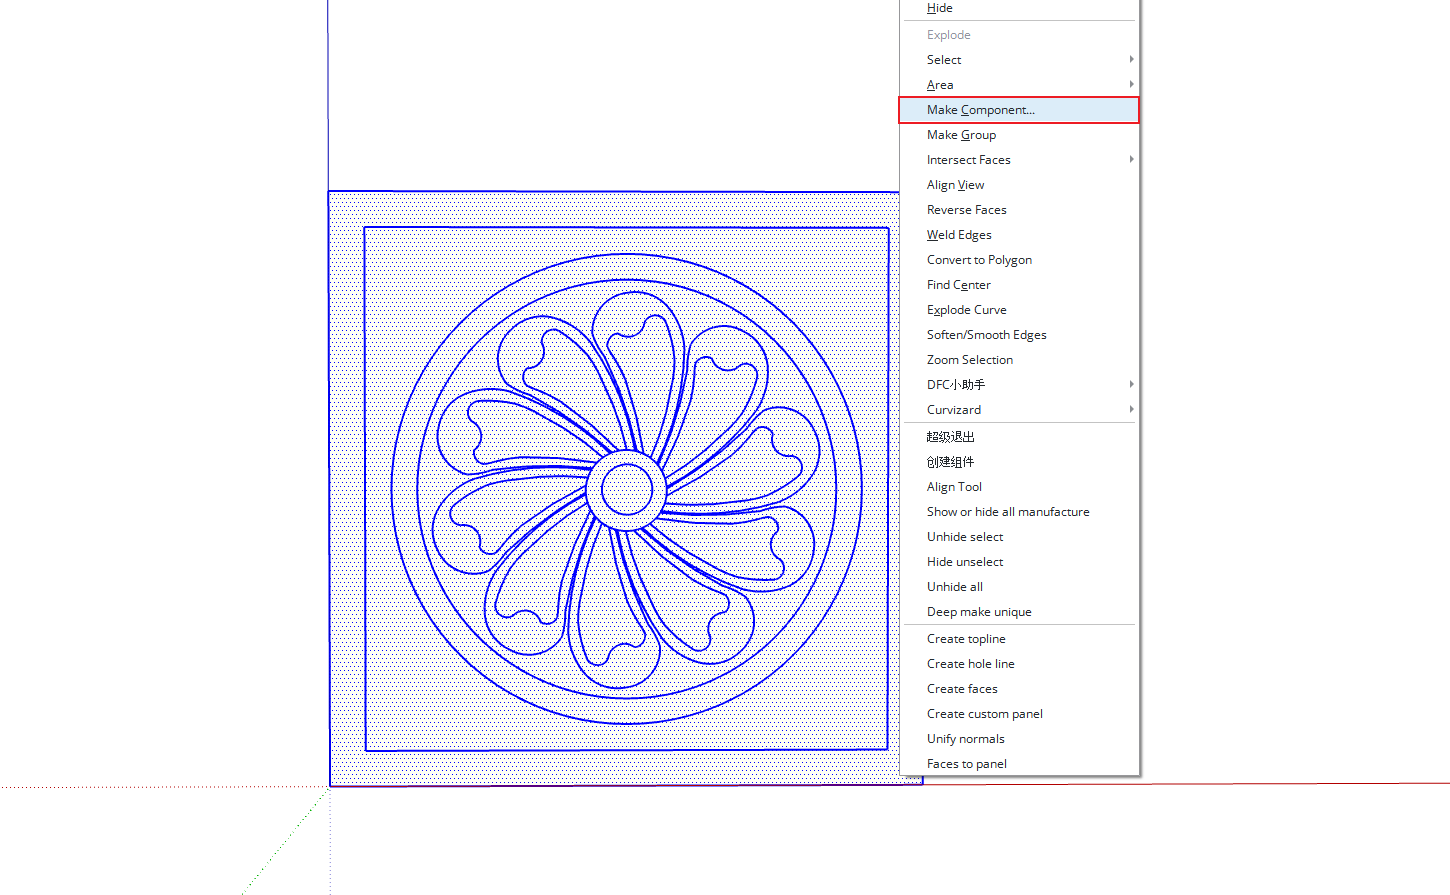This screenshot has width=1450, height=895.
Task: Click Zoom Selection
Action: coord(969,360)
